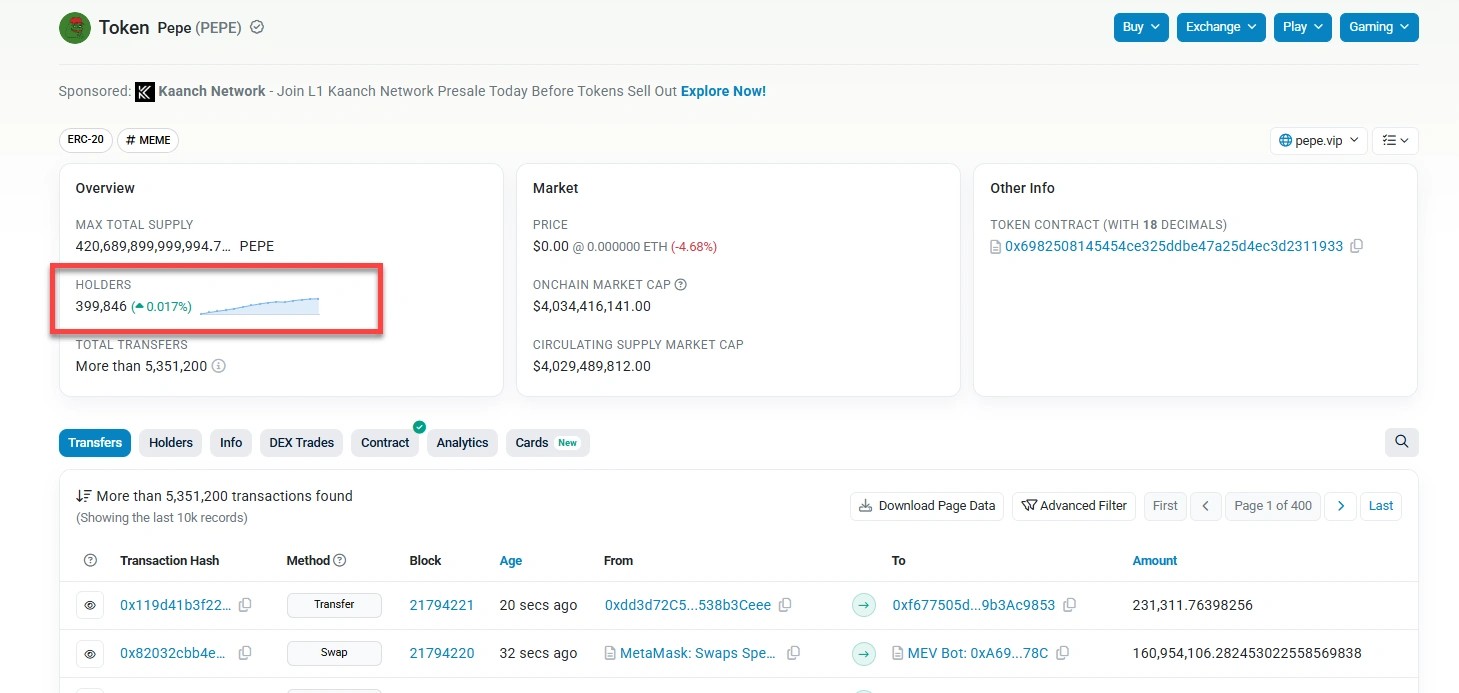Viewport: 1459px width, 693px height.
Task: Open the Onchain Market Cap tooltip icon
Action: click(682, 284)
